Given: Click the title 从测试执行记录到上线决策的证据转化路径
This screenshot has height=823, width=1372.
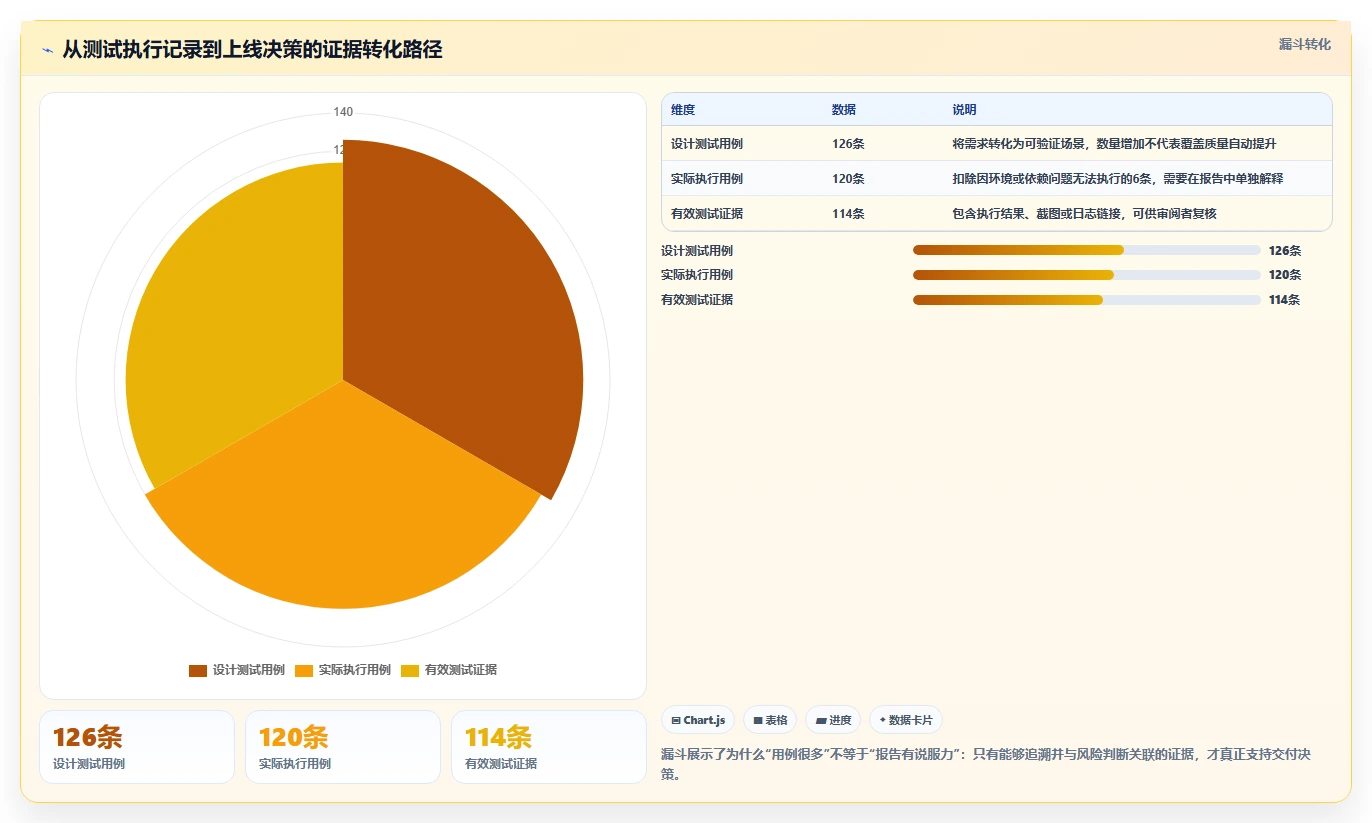Looking at the screenshot, I should click(x=252, y=50).
